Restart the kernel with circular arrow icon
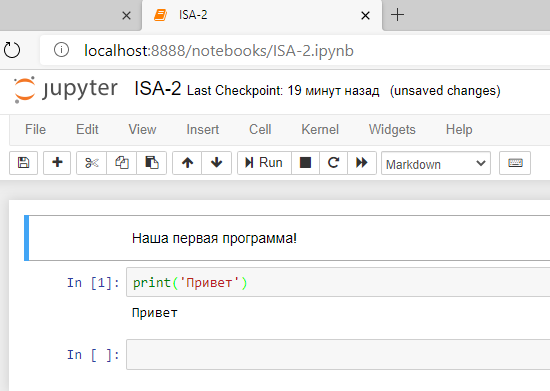Viewport: 550px width, 391px height. [x=333, y=163]
